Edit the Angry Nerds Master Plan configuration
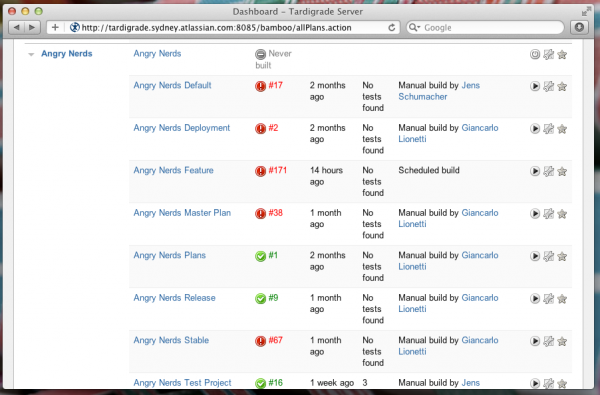 548,214
